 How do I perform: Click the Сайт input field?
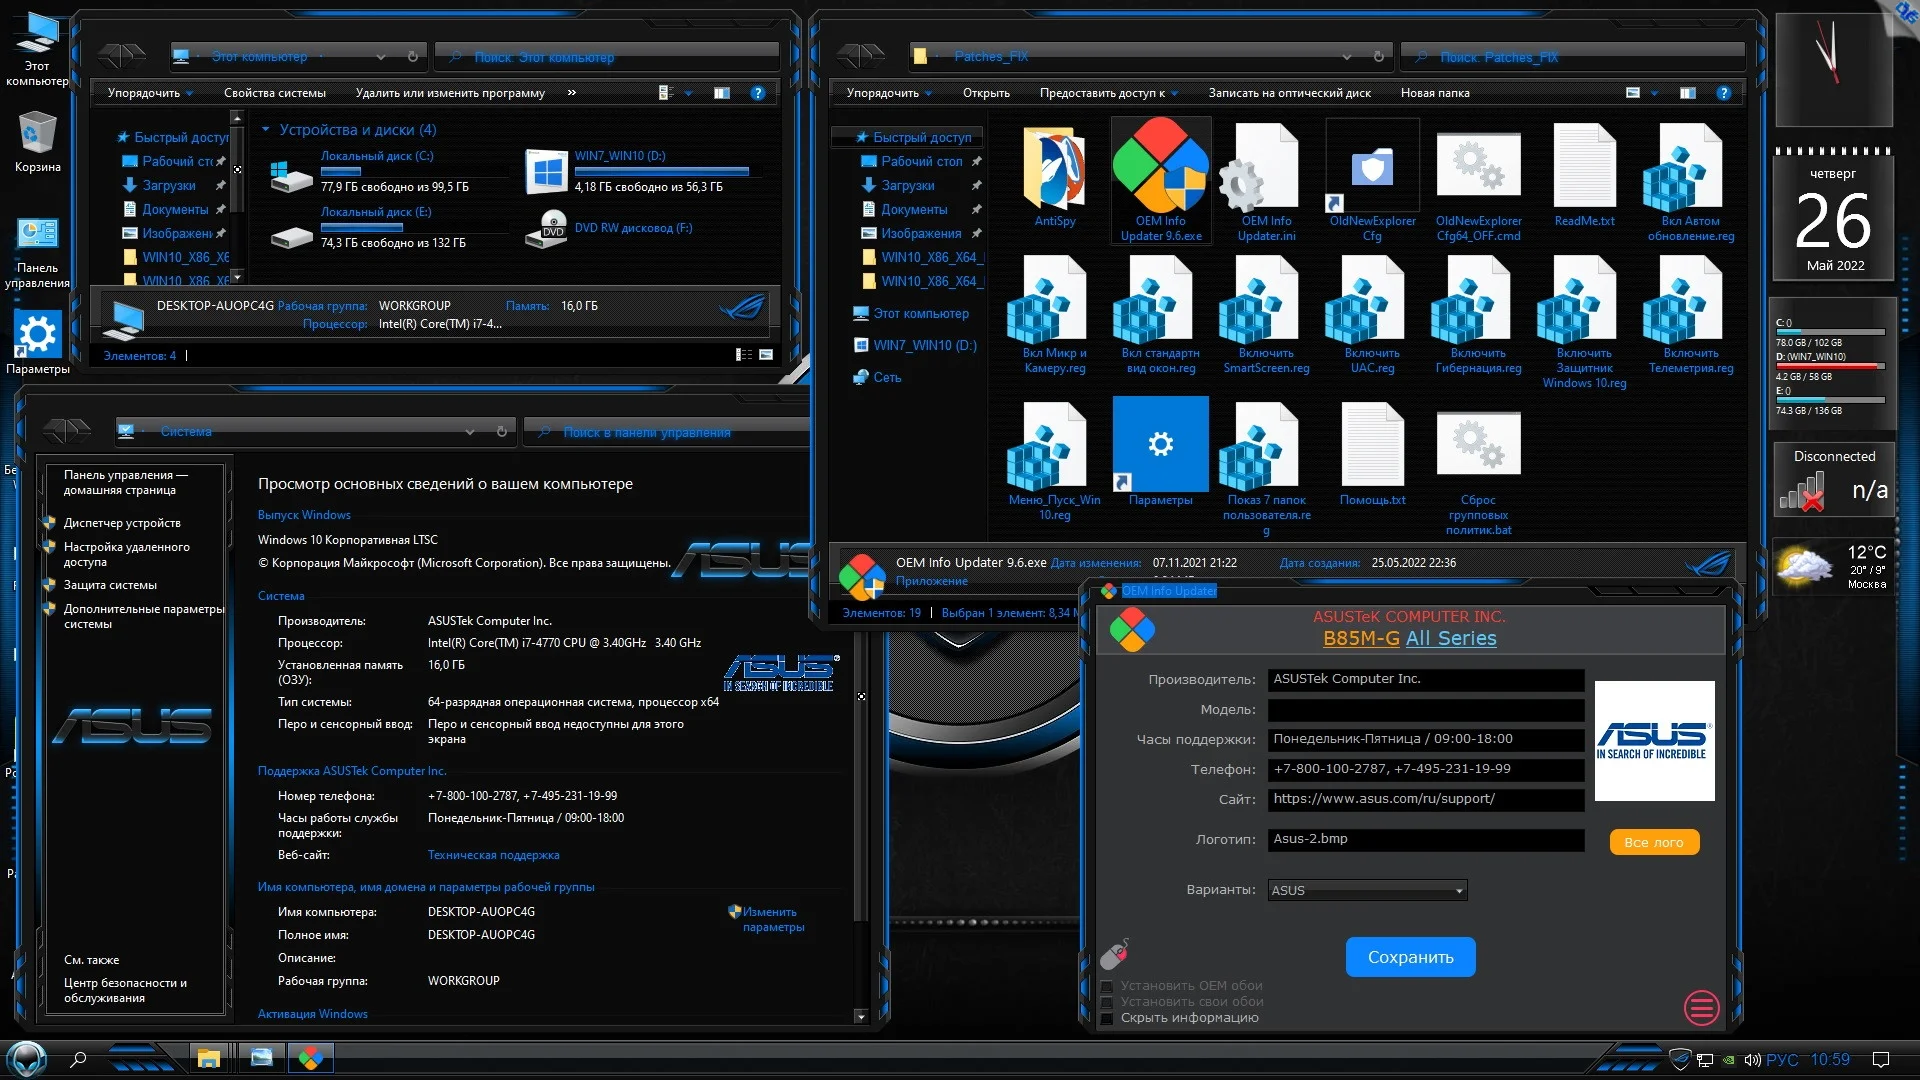(1425, 799)
